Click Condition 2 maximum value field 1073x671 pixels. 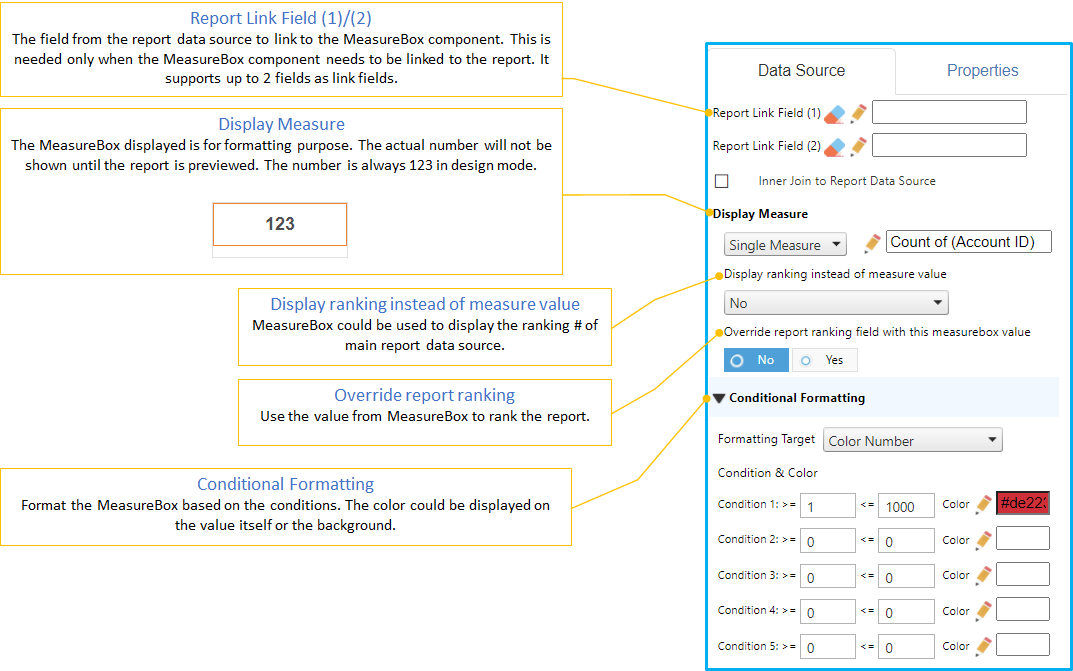906,541
